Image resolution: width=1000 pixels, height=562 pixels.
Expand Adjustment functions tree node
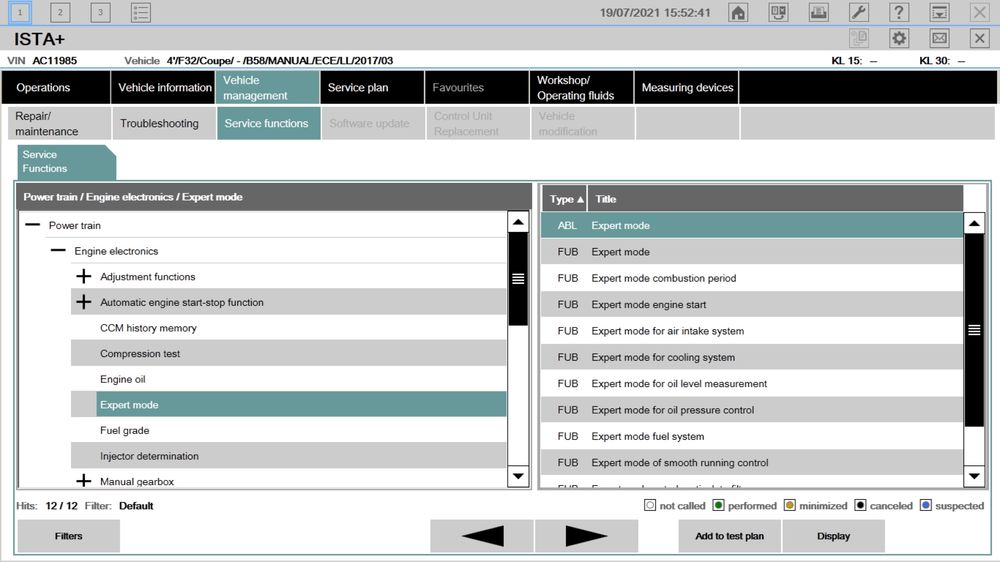tap(84, 276)
